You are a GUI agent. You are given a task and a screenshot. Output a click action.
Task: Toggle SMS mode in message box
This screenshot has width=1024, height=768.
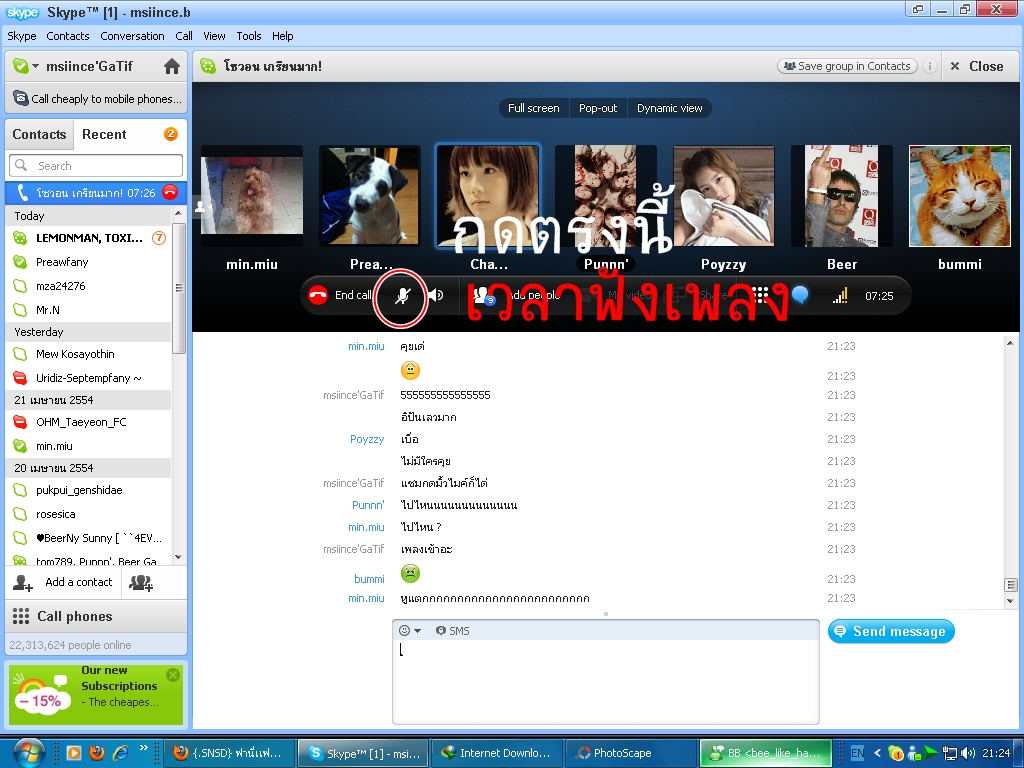(x=453, y=630)
